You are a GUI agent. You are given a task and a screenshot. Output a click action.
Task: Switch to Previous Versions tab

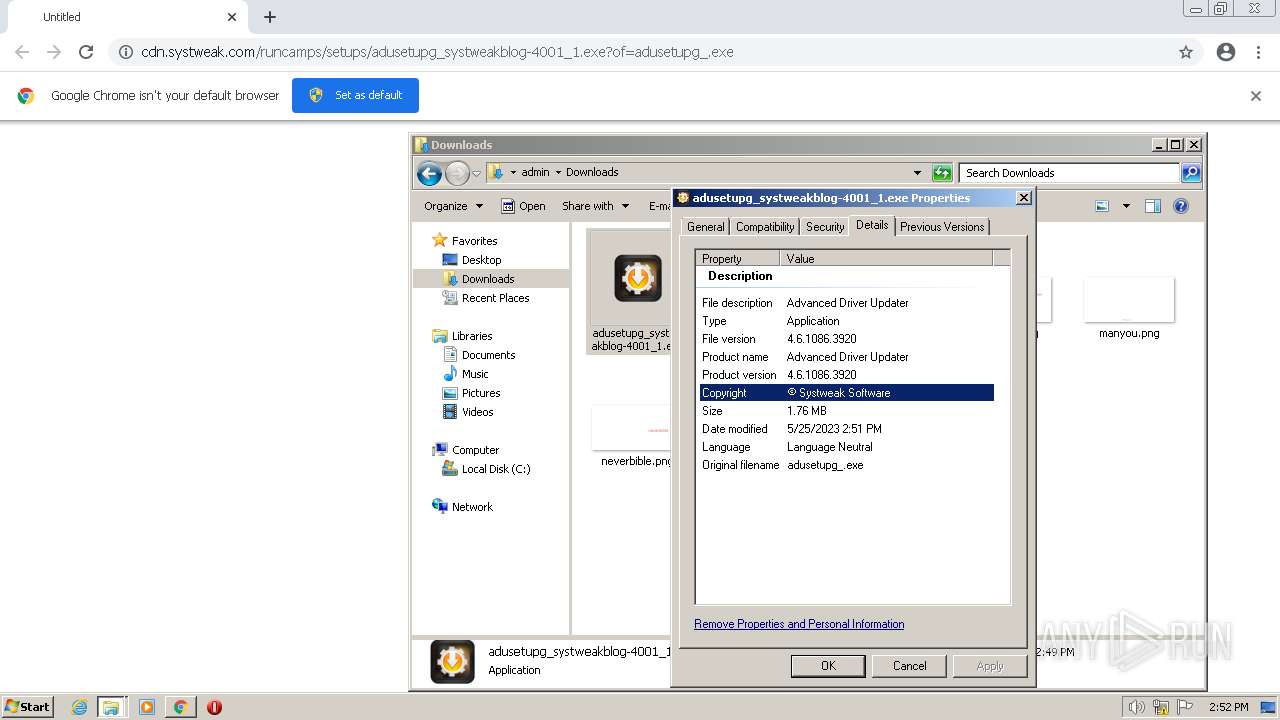942,227
